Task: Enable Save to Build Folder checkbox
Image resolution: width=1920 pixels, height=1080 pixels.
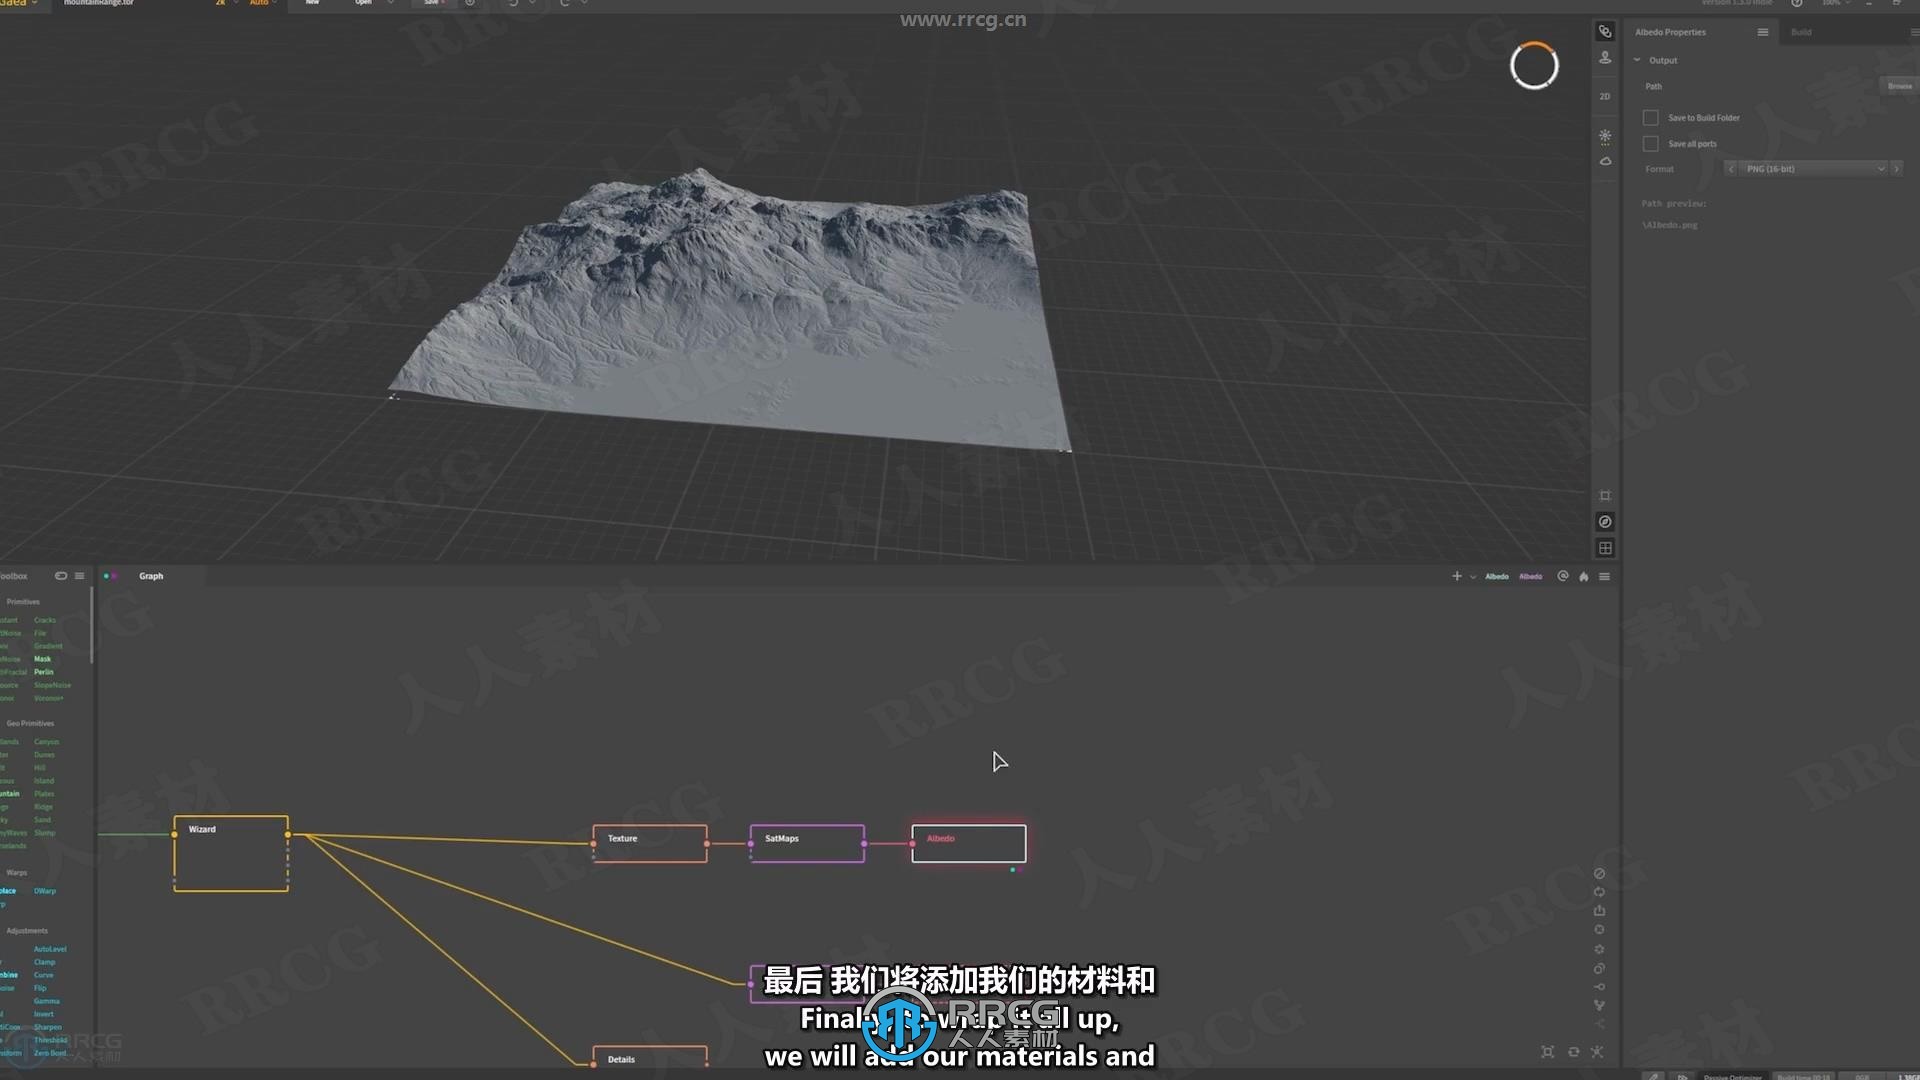Action: coord(1650,118)
